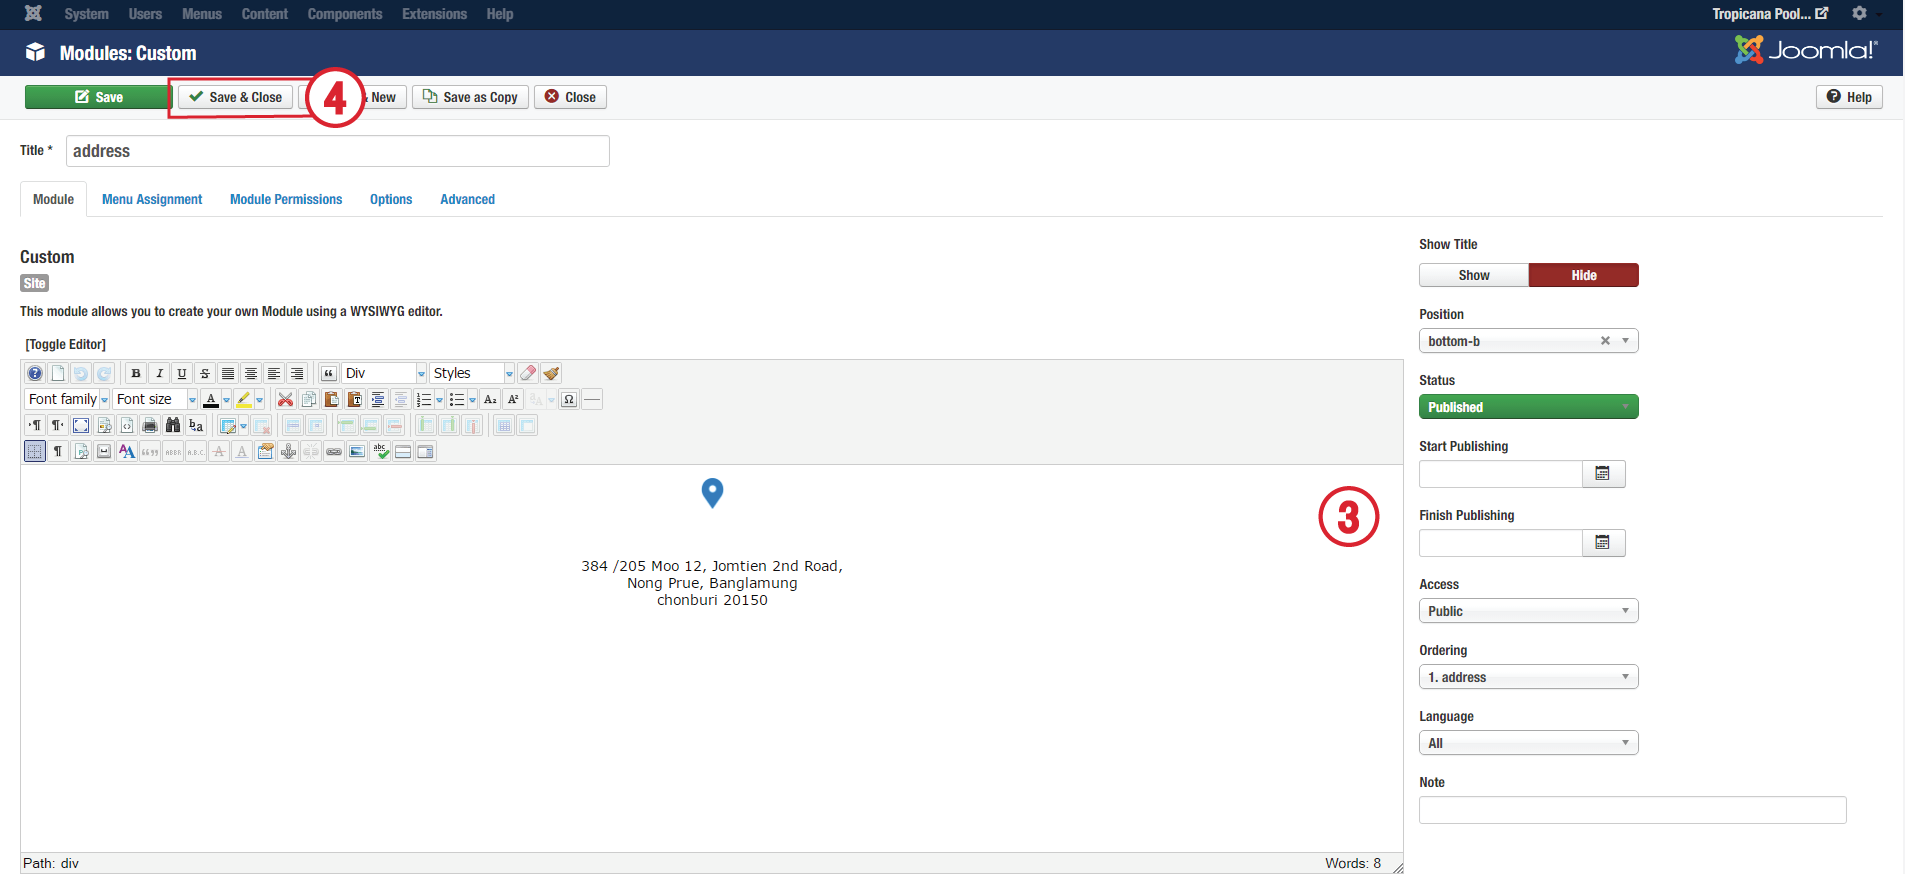Click the New Document editor icon
1905x874 pixels.
[58, 373]
